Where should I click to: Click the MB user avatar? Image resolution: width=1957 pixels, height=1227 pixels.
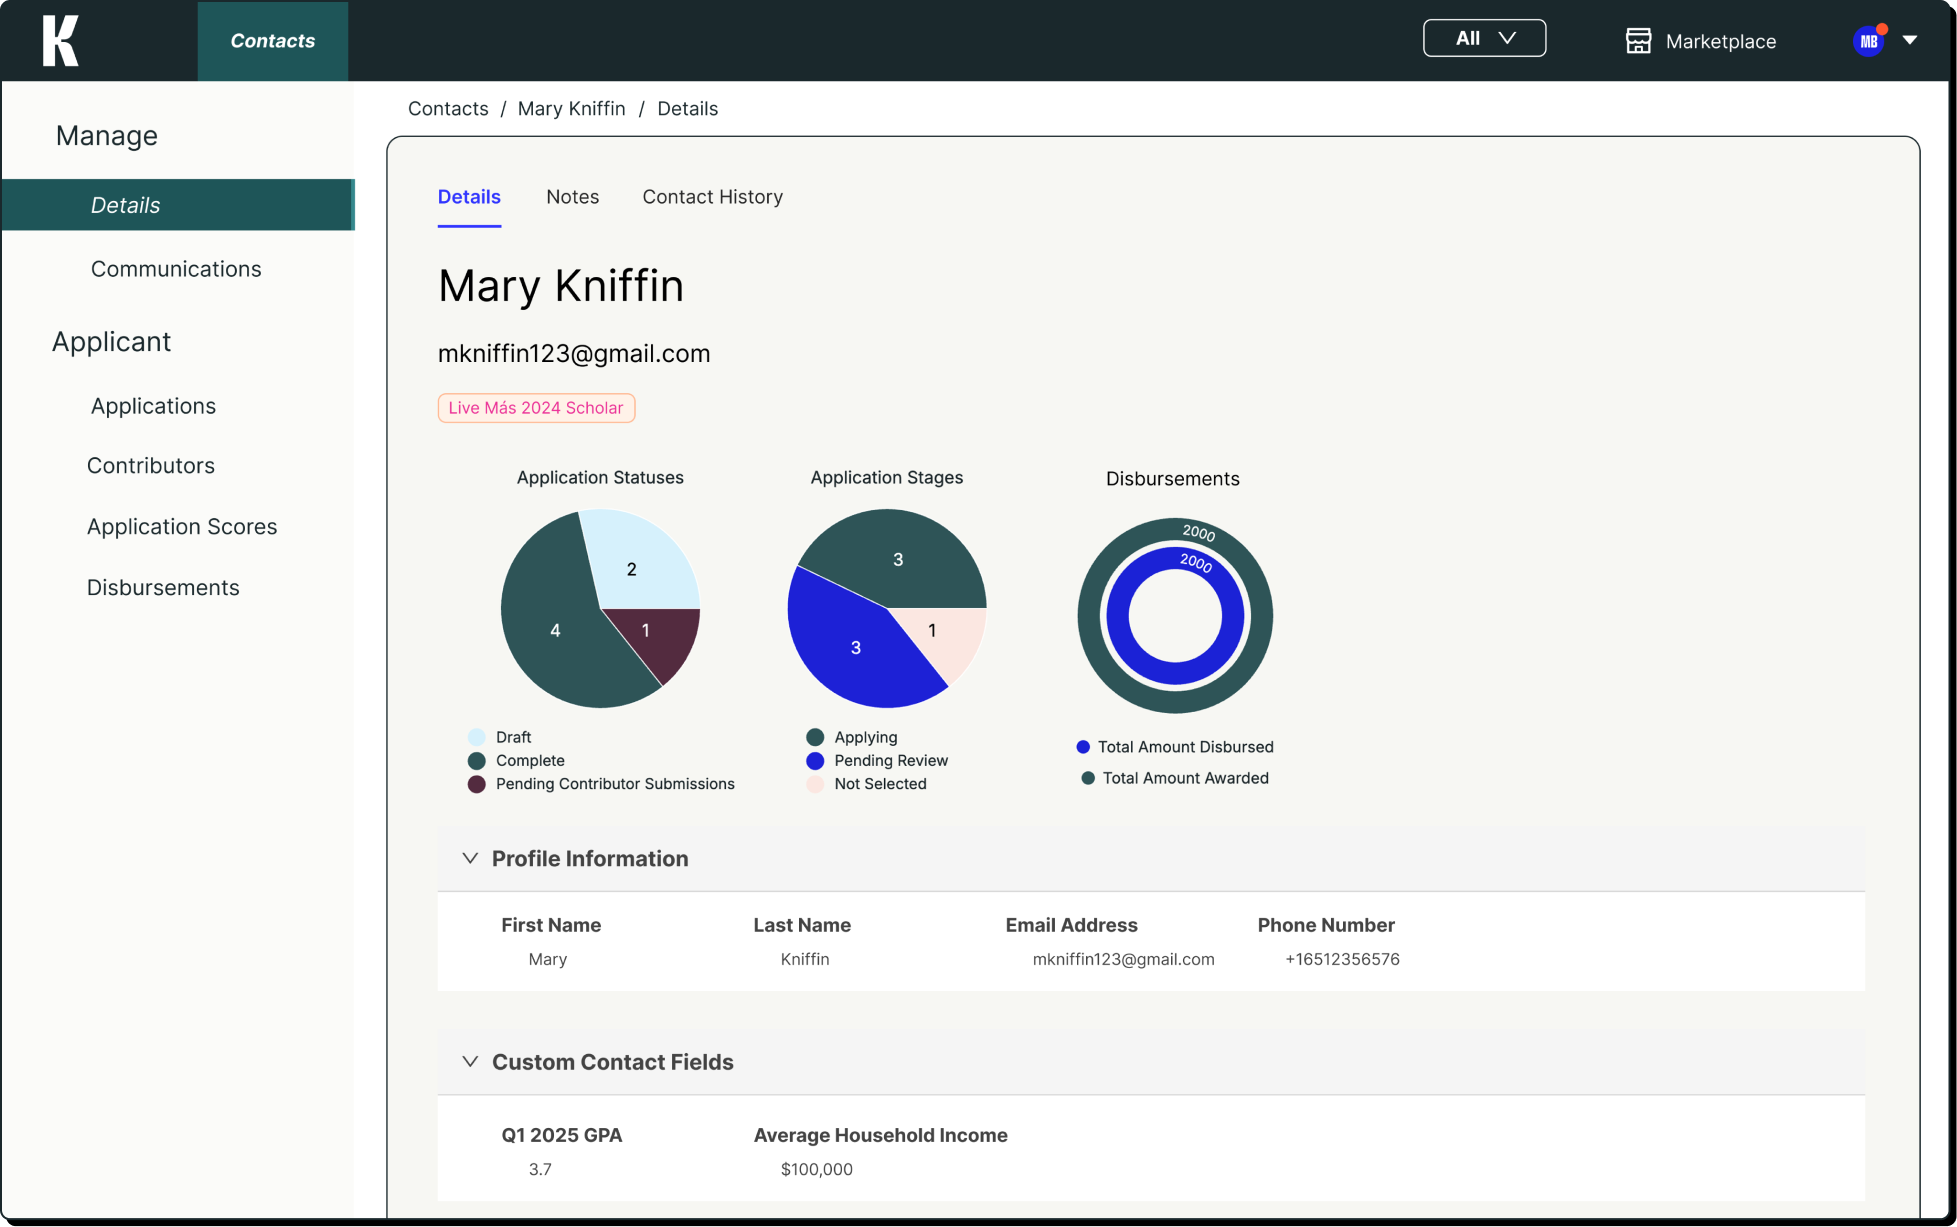point(1868,41)
